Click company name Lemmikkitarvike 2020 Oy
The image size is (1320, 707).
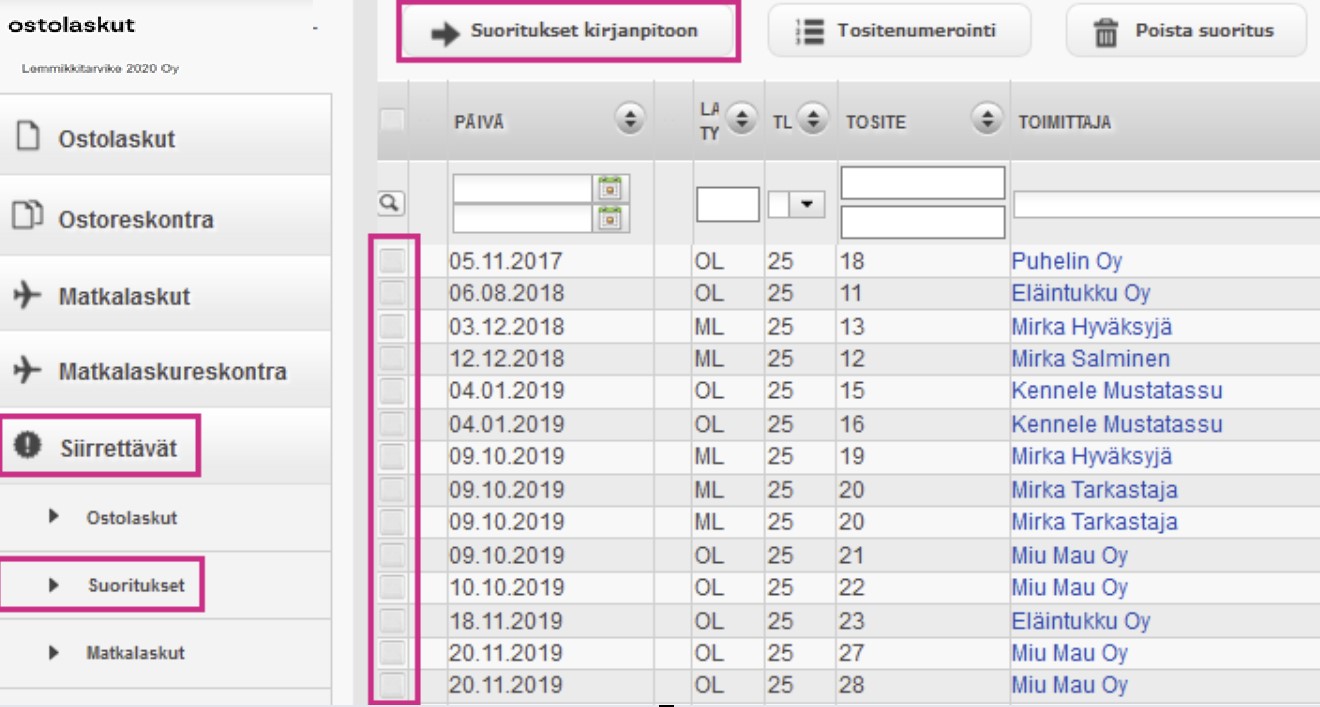(100, 69)
